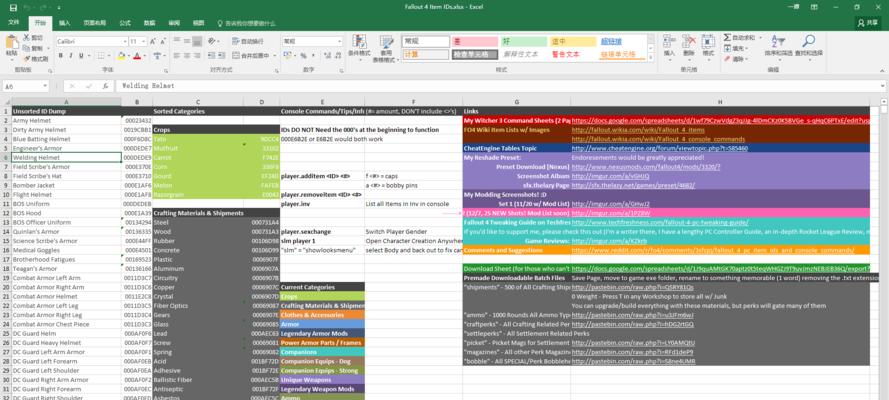Screen dimensions: 889x400
Task: Click the AutoSum sigma
Action: tap(727, 37)
